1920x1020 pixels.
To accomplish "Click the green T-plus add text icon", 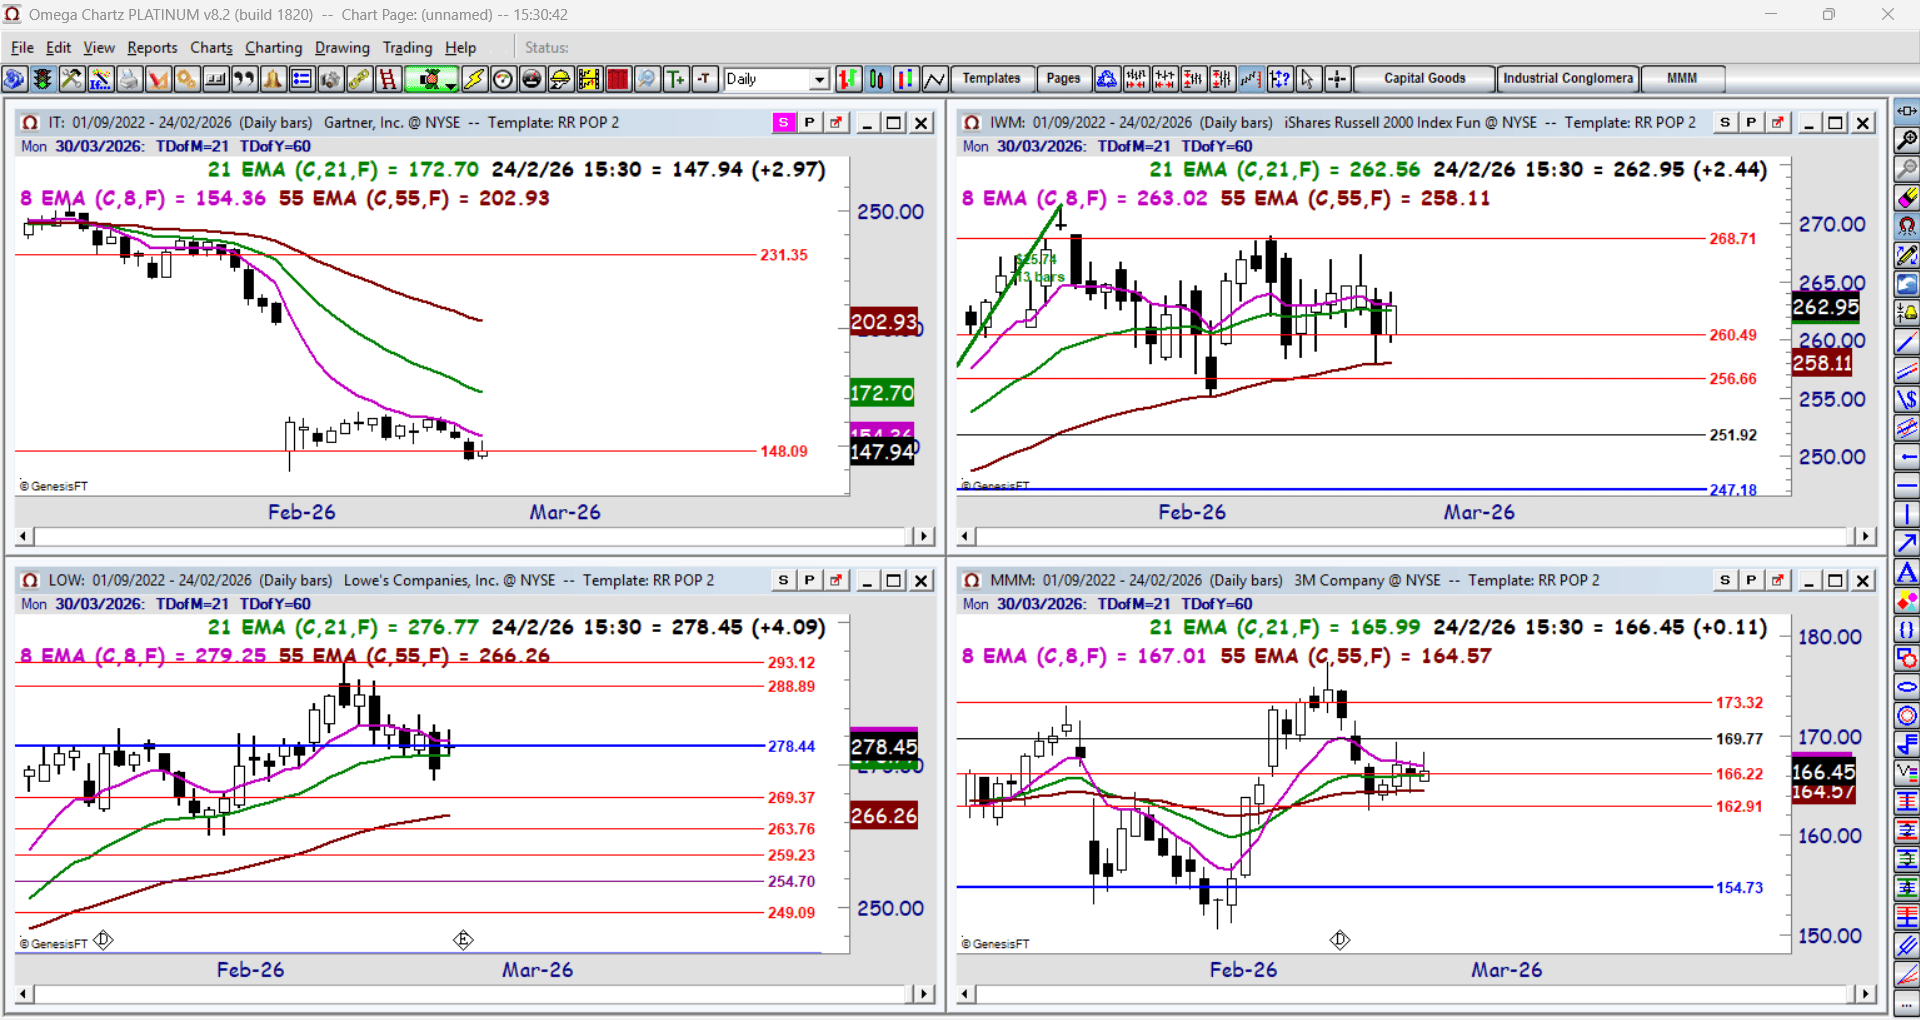I will [676, 79].
